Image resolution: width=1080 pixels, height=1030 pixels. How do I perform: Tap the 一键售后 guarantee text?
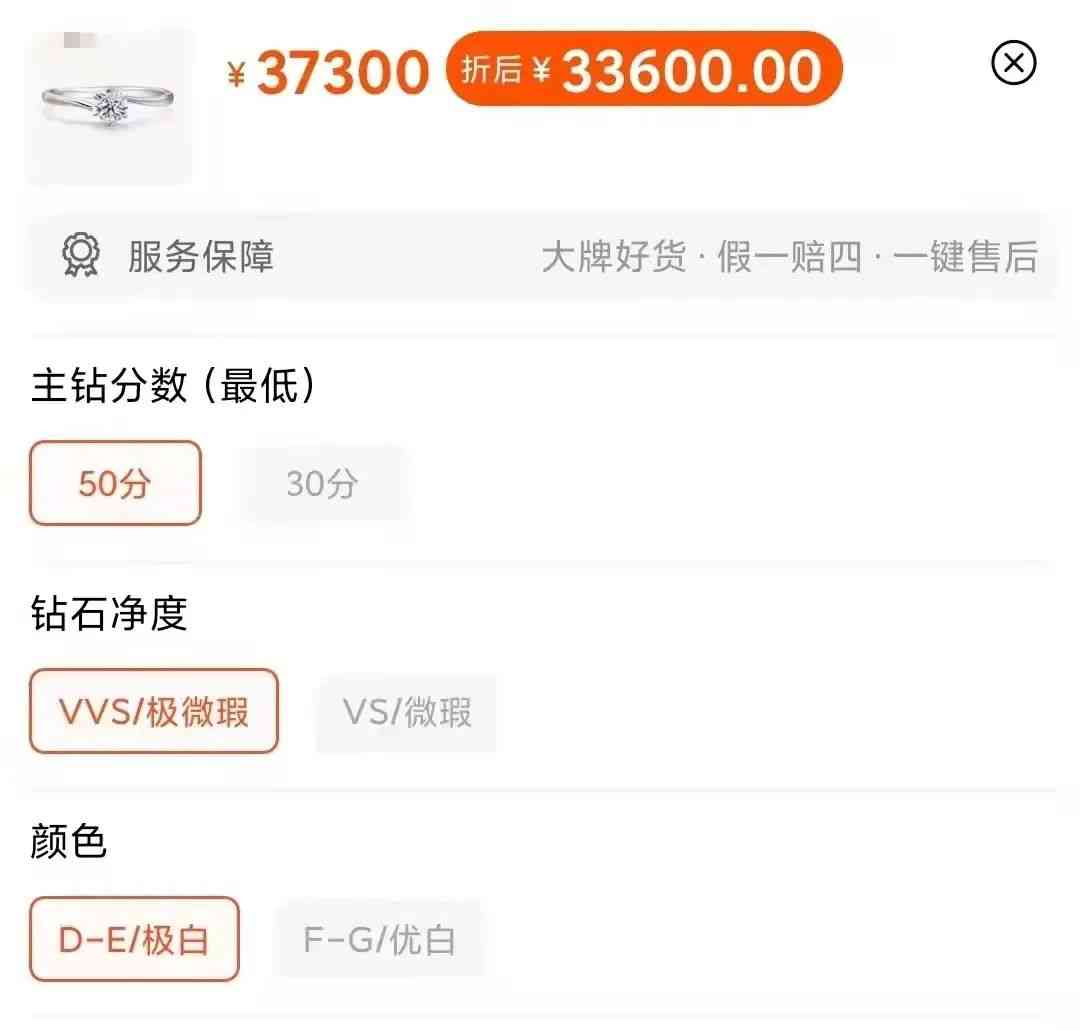click(x=964, y=257)
